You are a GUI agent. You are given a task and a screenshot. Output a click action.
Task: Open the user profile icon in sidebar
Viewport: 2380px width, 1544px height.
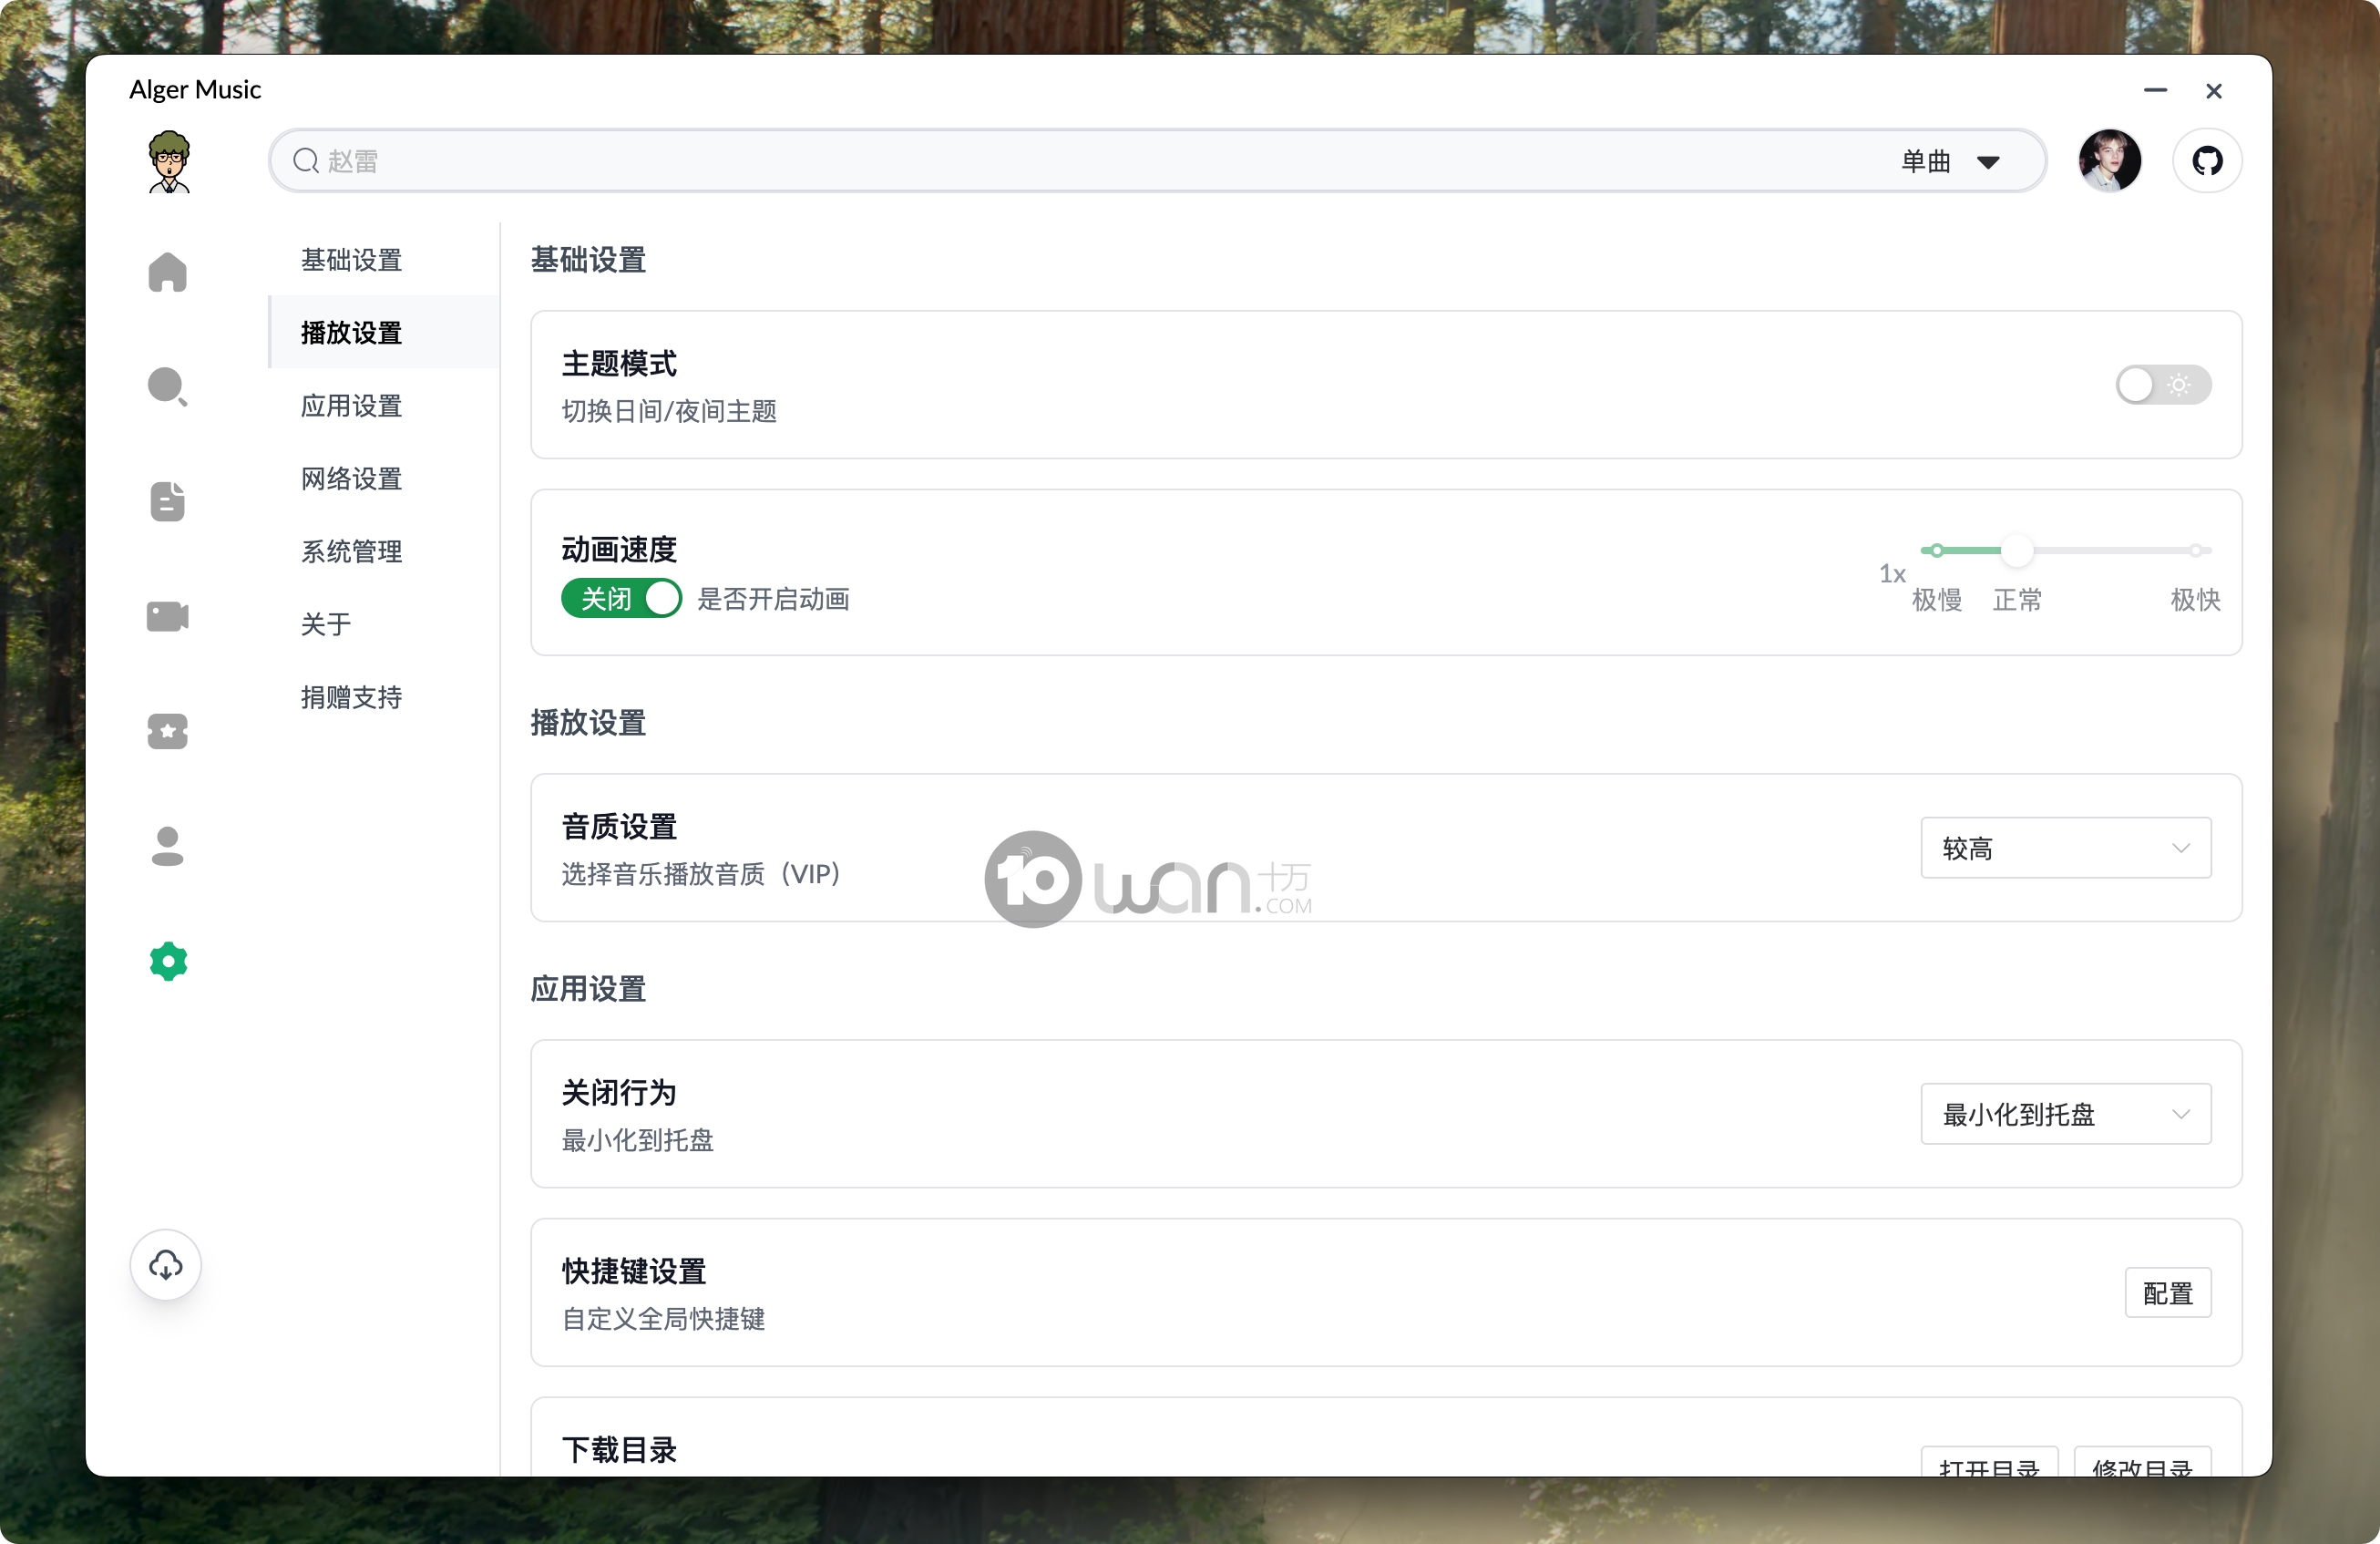(167, 846)
